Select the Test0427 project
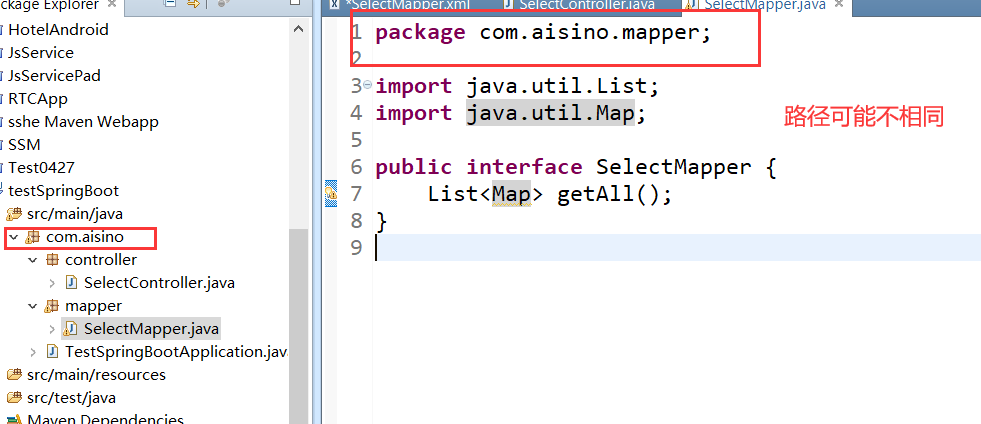This screenshot has width=981, height=424. [x=41, y=168]
